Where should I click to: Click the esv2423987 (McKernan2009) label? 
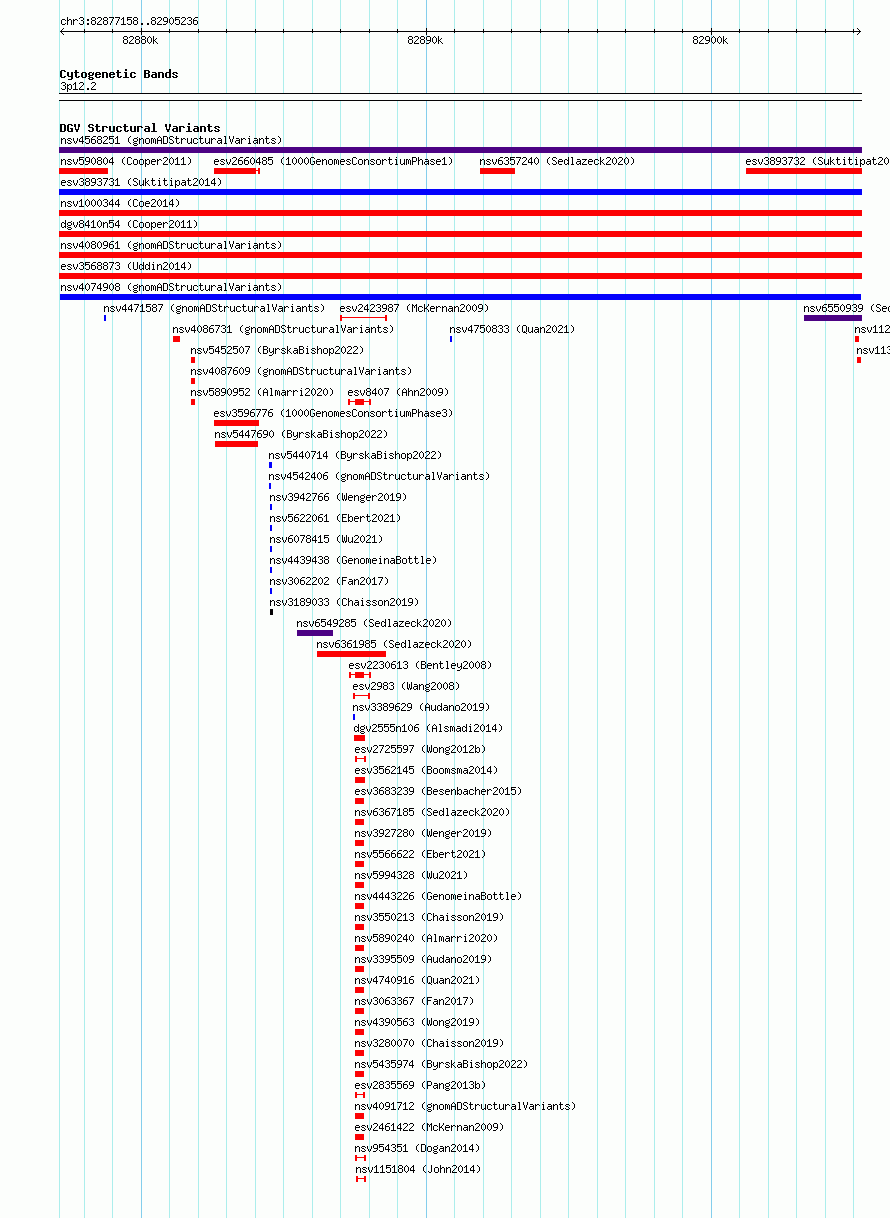414,308
